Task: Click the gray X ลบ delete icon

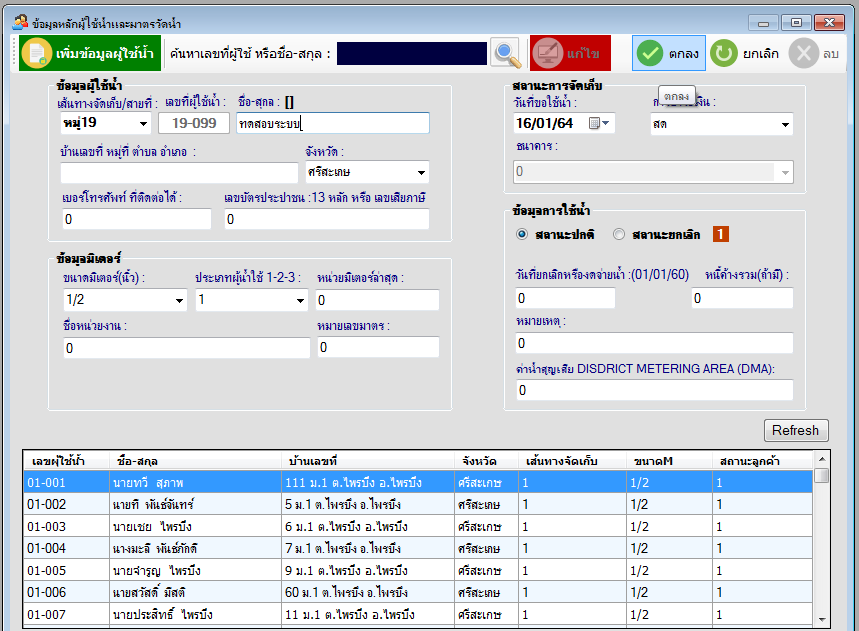Action: click(x=802, y=53)
